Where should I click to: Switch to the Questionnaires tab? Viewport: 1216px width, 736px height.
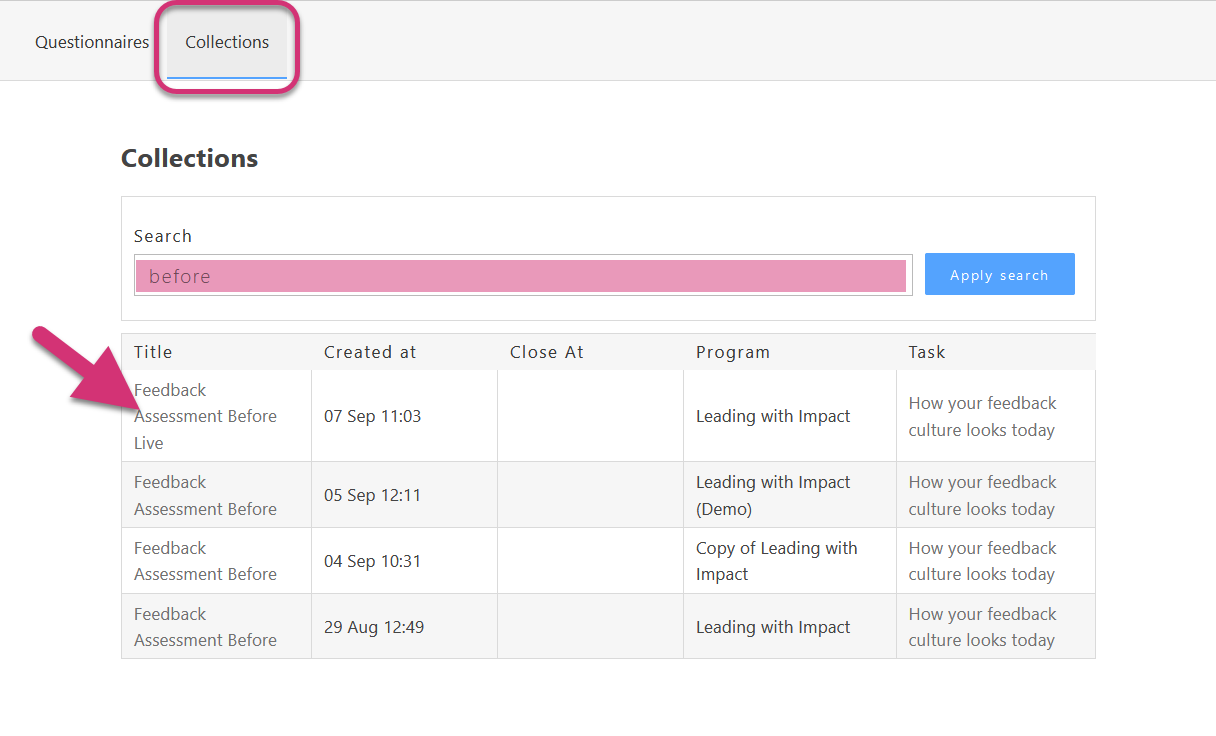[x=91, y=42]
